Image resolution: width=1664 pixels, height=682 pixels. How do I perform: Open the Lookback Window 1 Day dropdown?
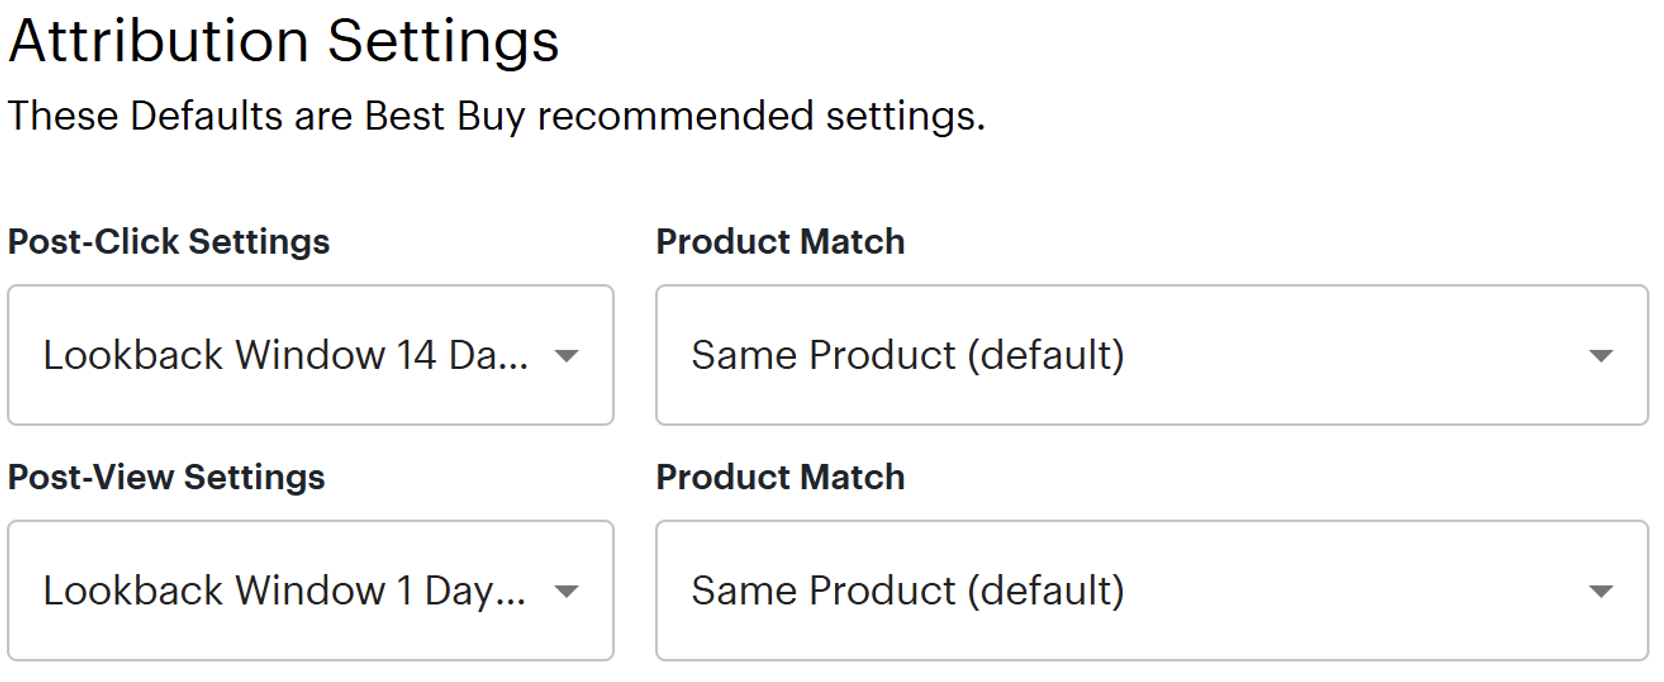tap(310, 590)
